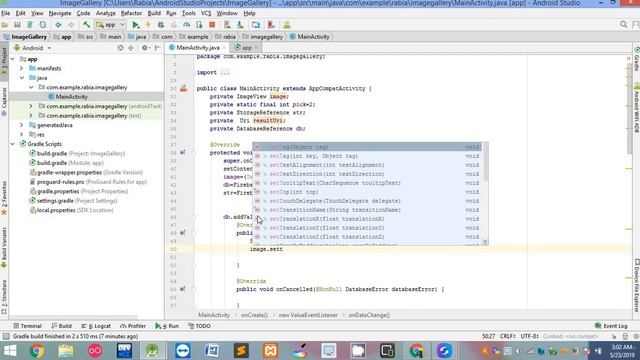Open Android Studio from the taskbar
This screenshot has width=640, height=360.
(x=153, y=351)
